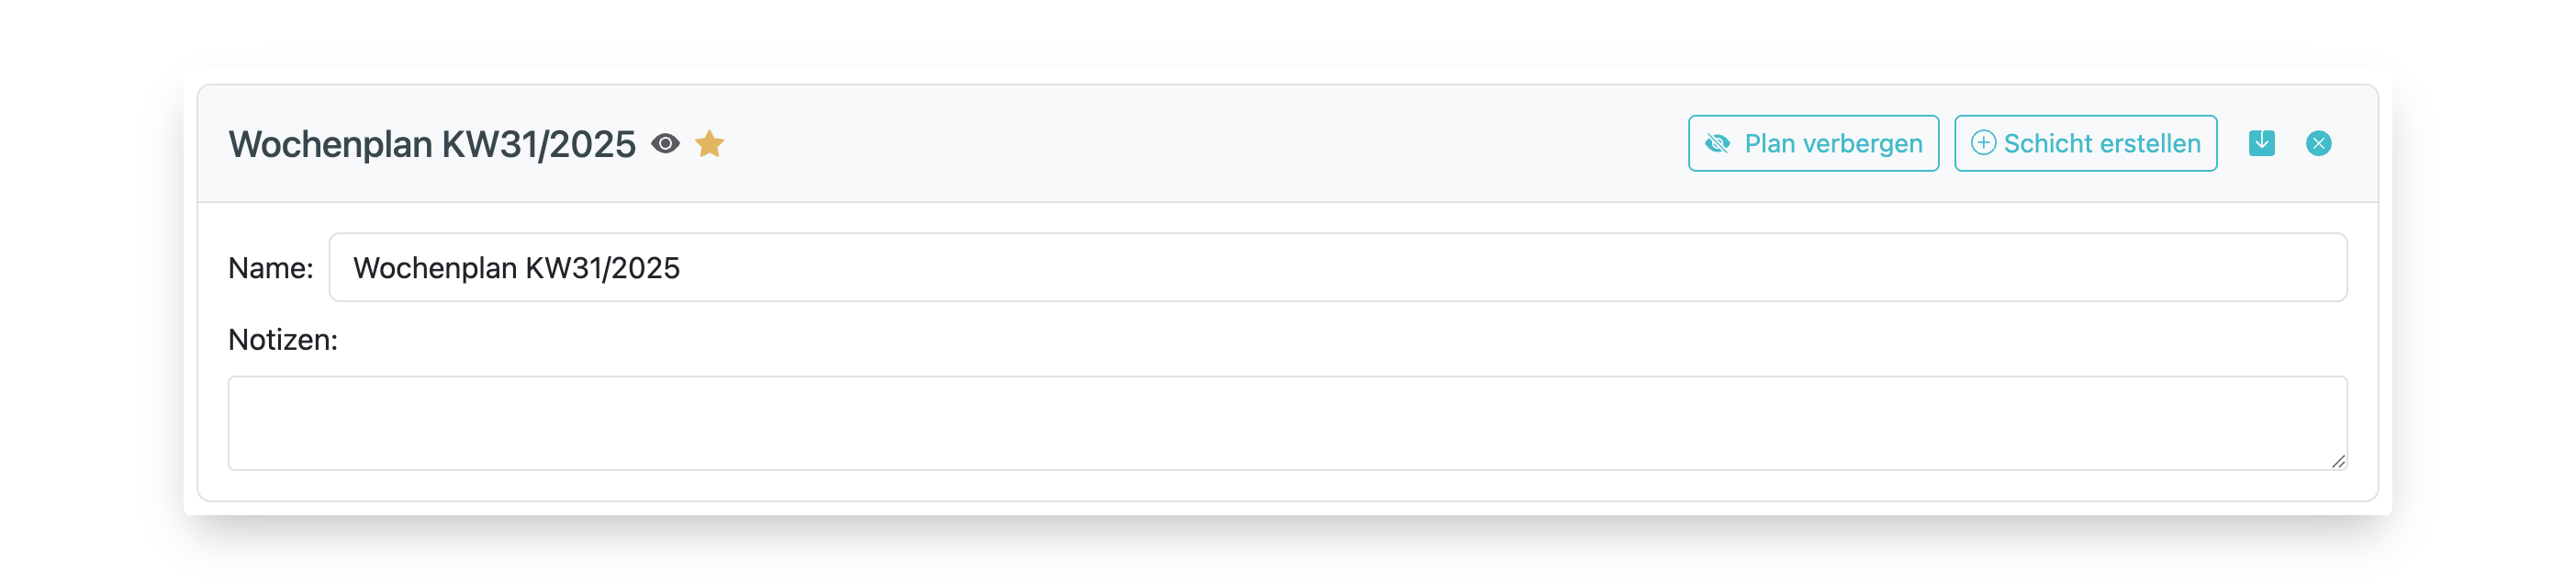Click the Name: label
Viewport: 2576px width, 584px height.
coord(270,268)
